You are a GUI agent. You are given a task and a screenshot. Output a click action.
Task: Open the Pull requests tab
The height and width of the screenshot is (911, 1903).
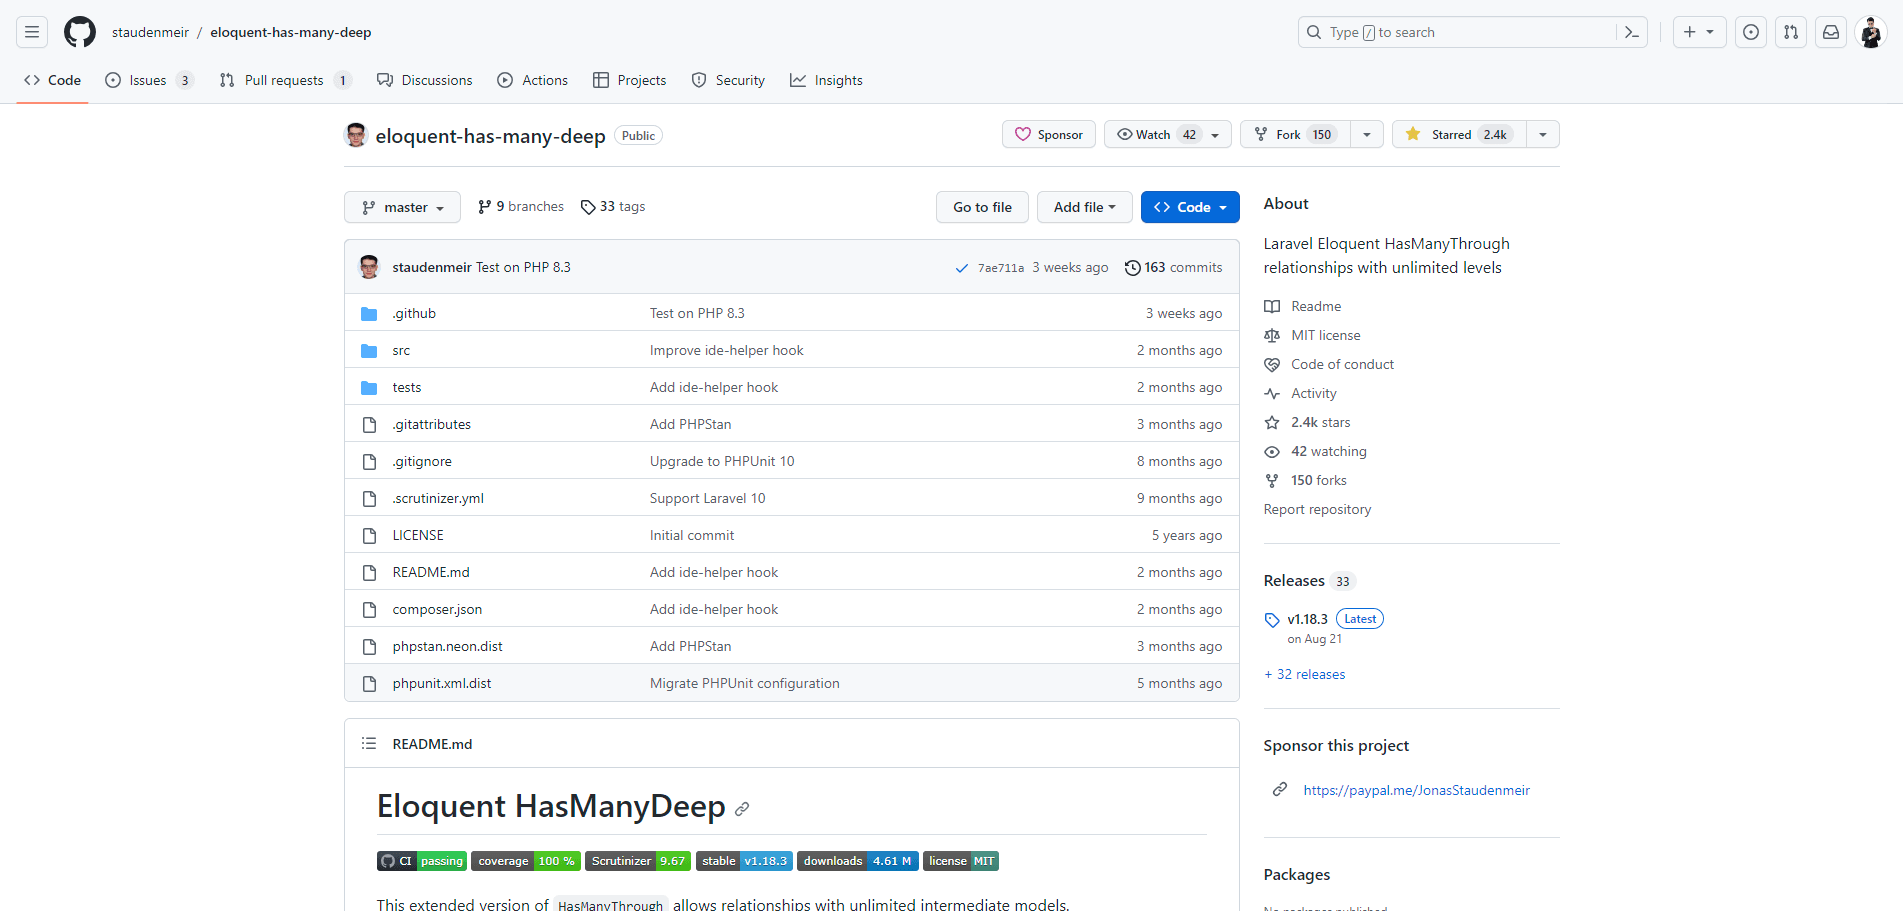(285, 80)
